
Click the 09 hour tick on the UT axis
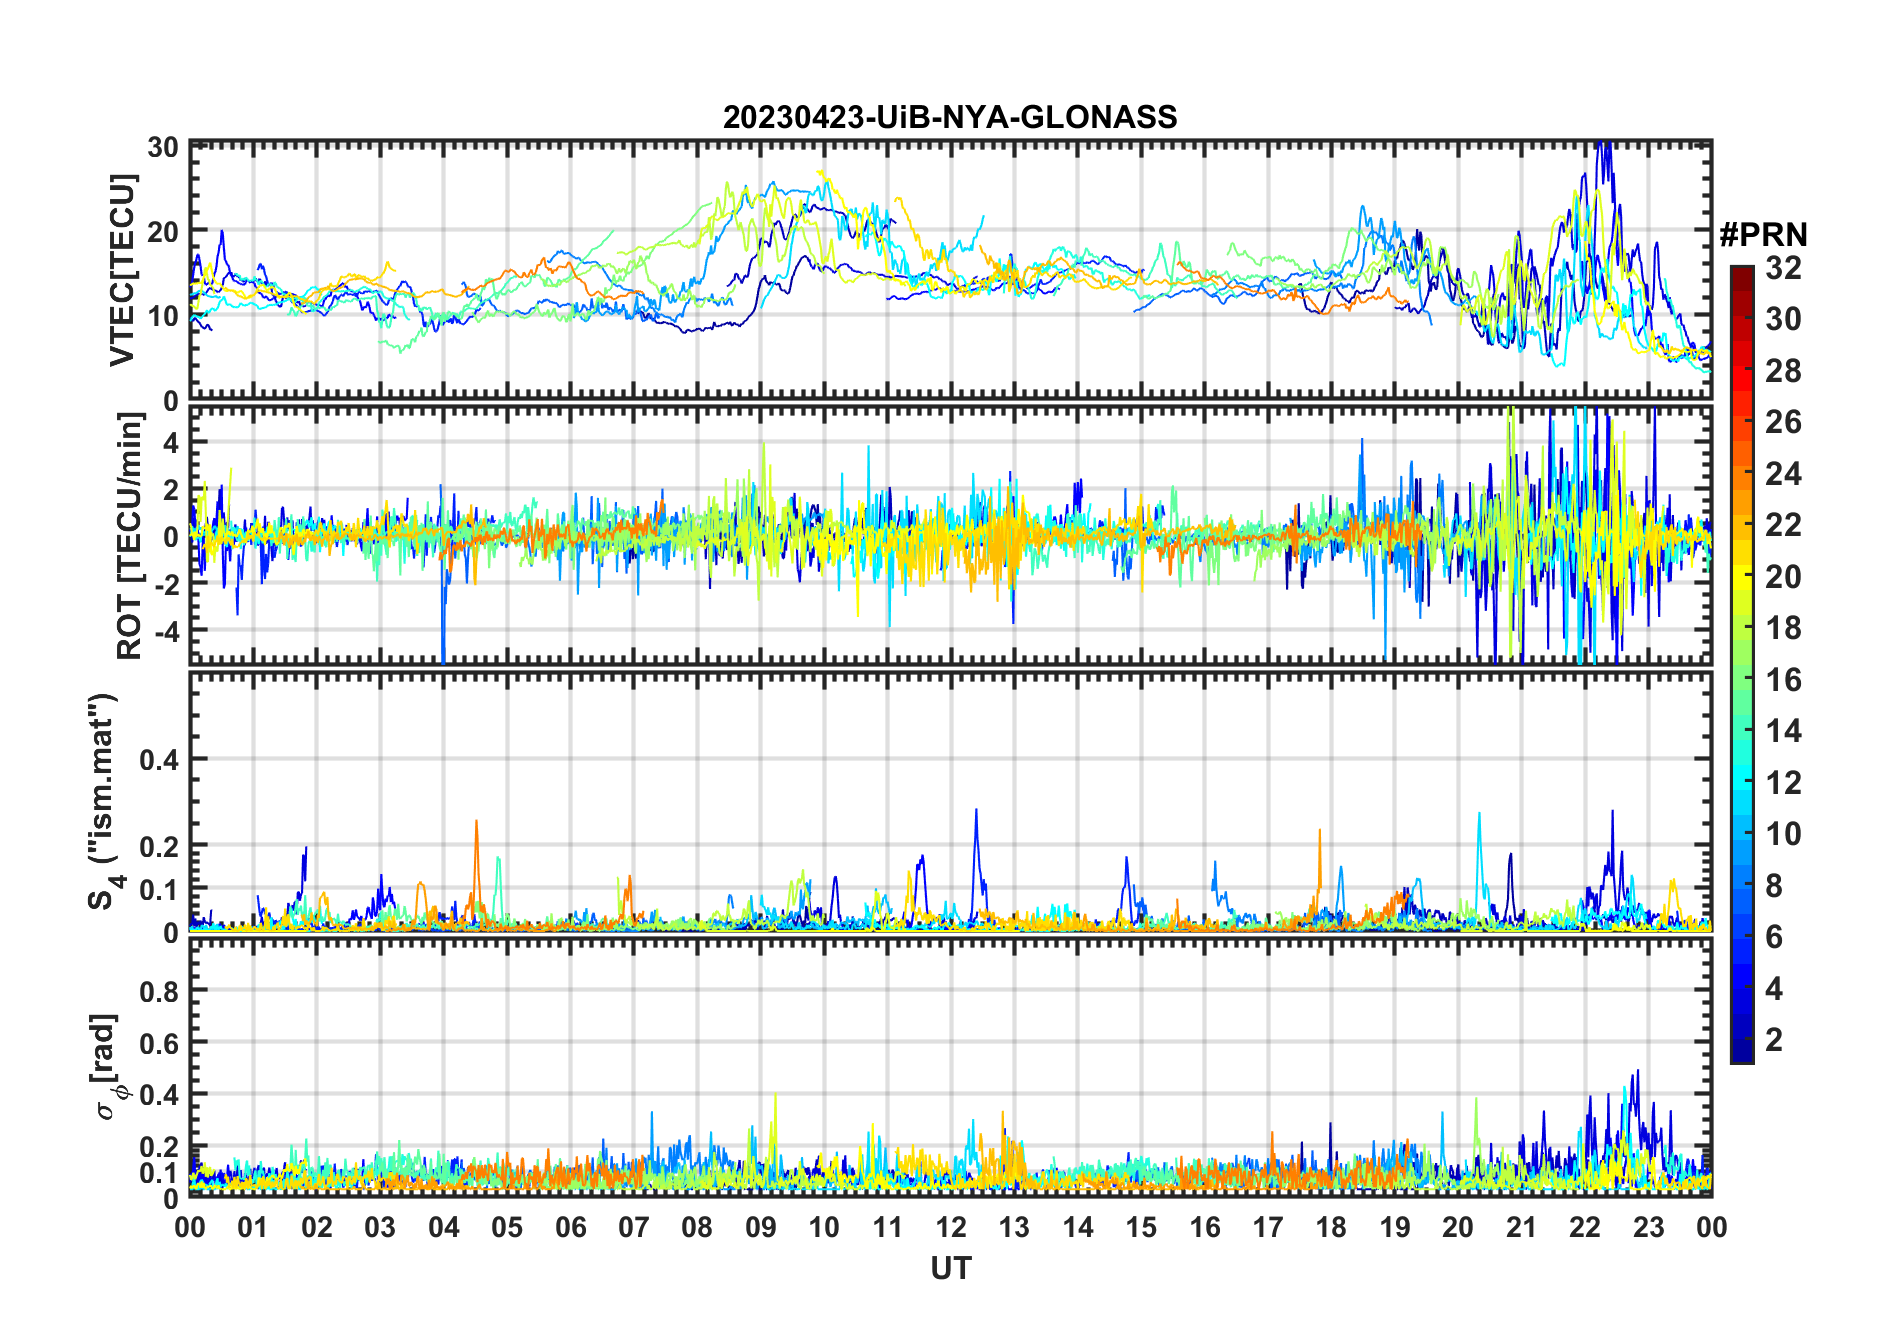[x=761, y=1227]
